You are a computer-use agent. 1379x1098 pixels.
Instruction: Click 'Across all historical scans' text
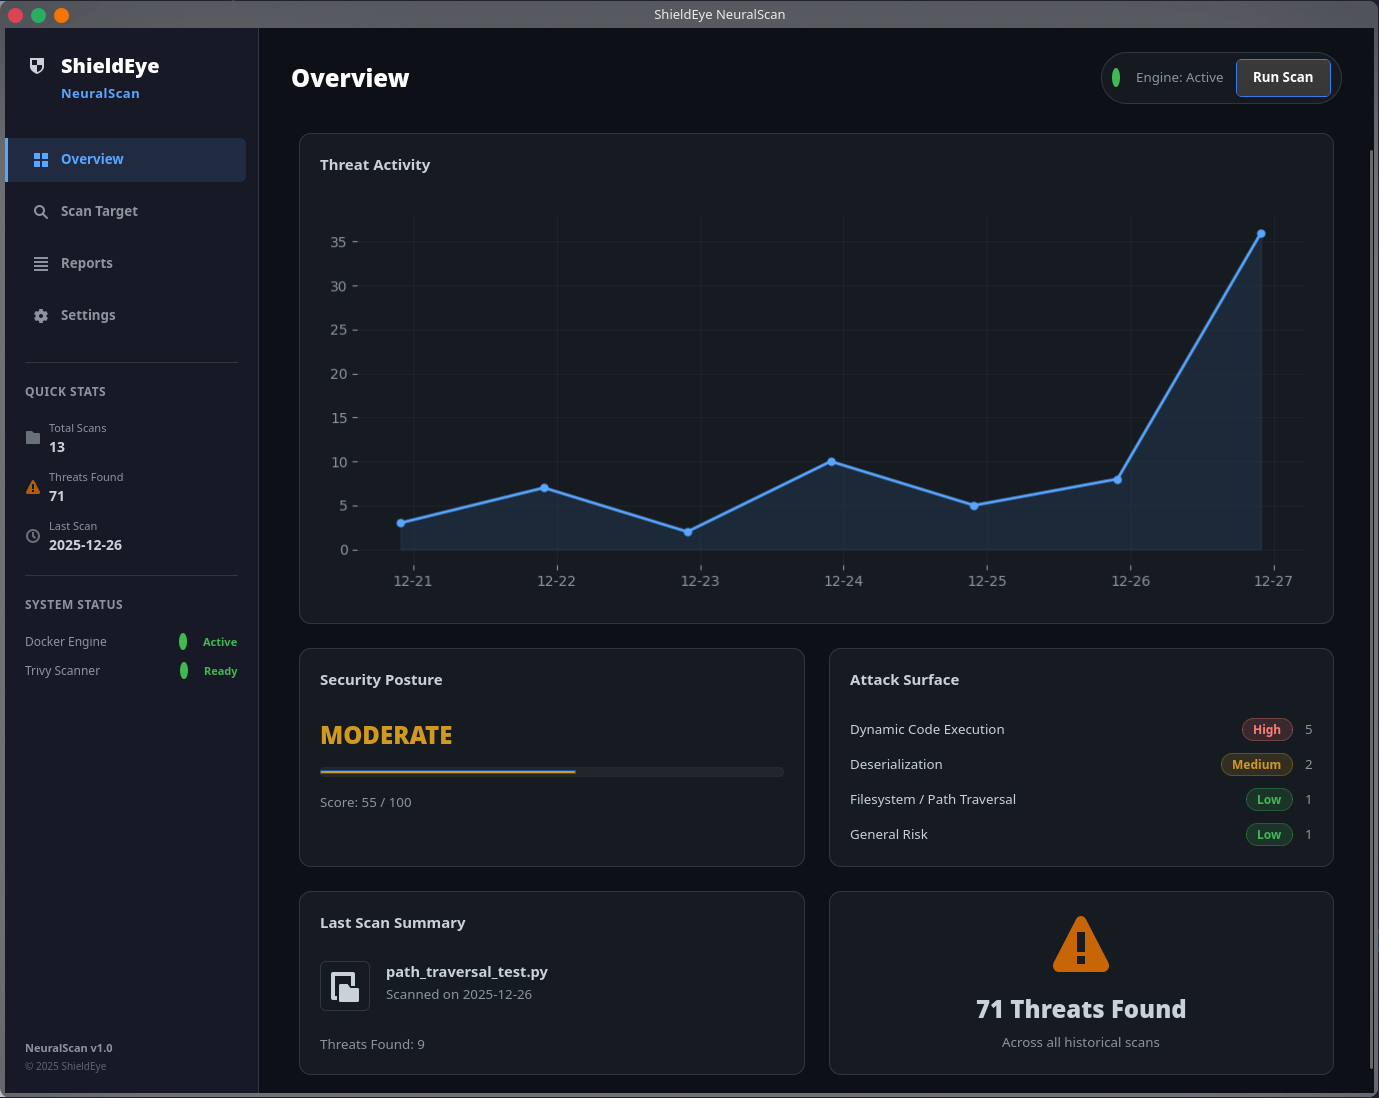pyautogui.click(x=1081, y=1043)
